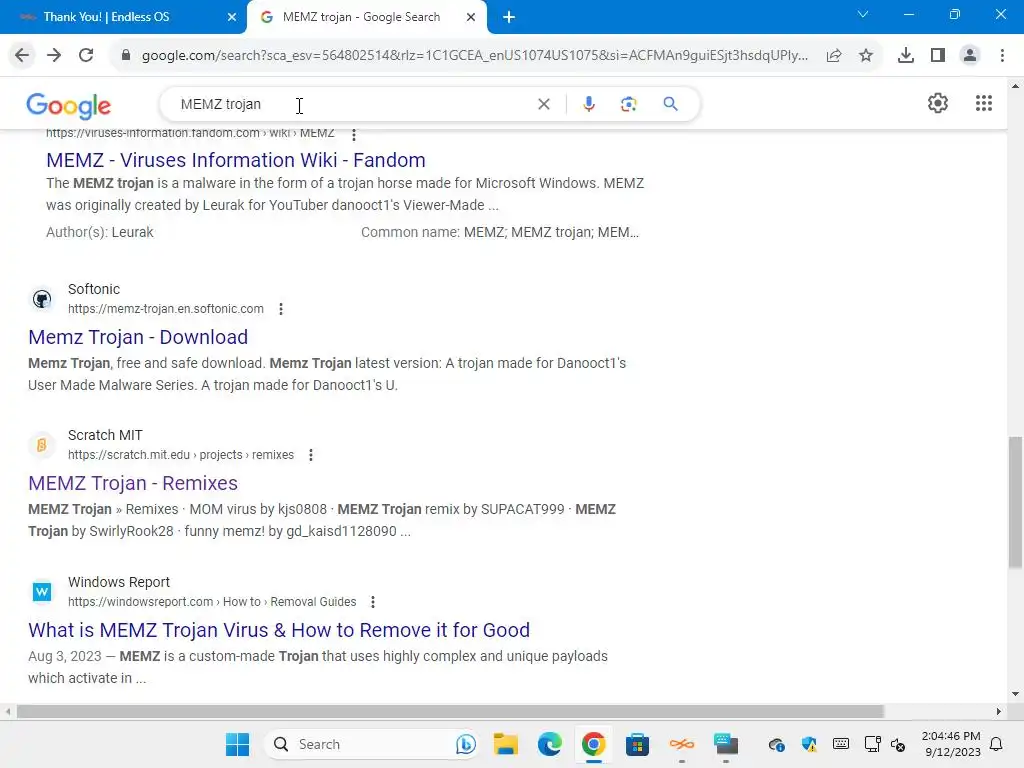Viewport: 1024px width, 768px height.
Task: Open the clock and date panel
Action: point(951,744)
